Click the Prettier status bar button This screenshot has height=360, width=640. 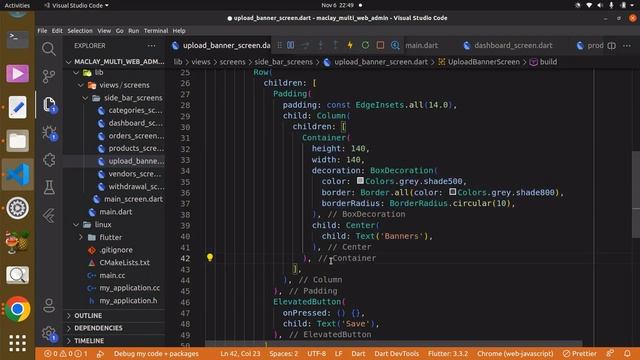(x=580, y=353)
